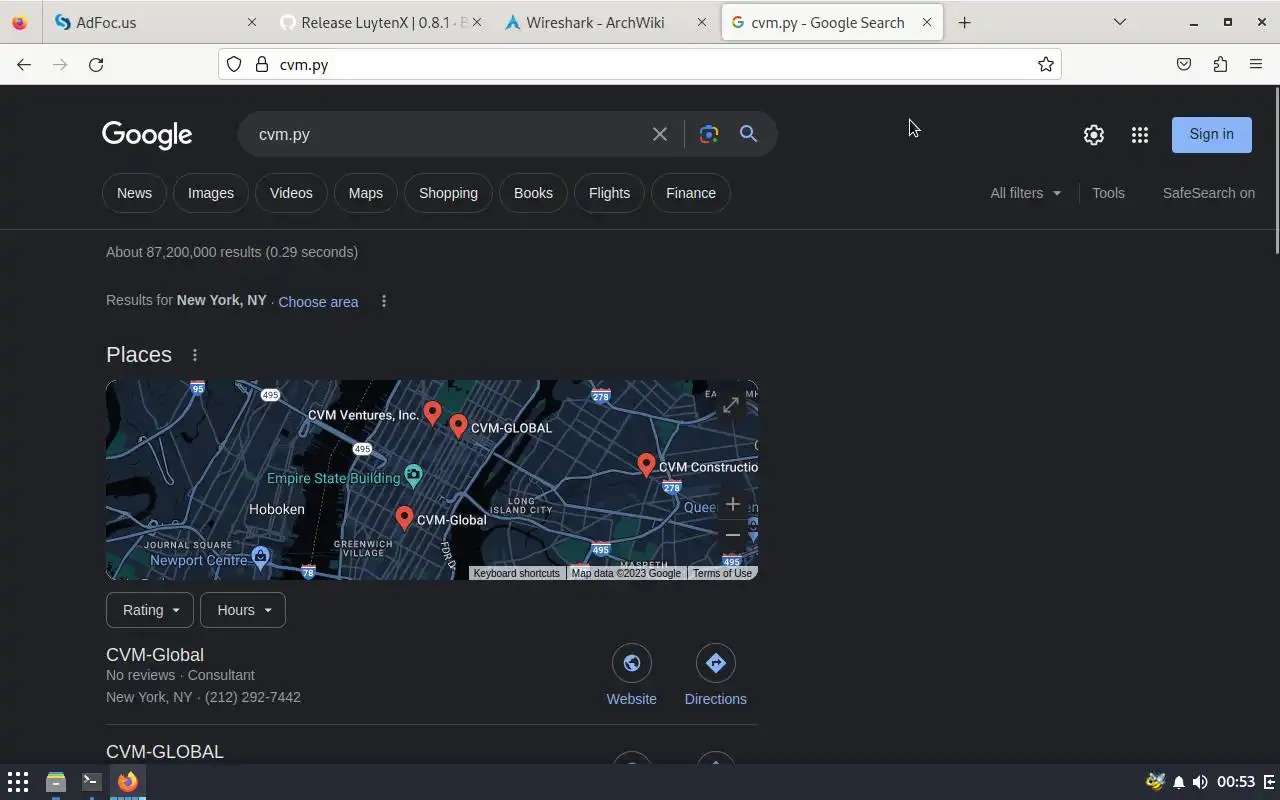Switch to Release LuytenX tab

click(x=380, y=22)
